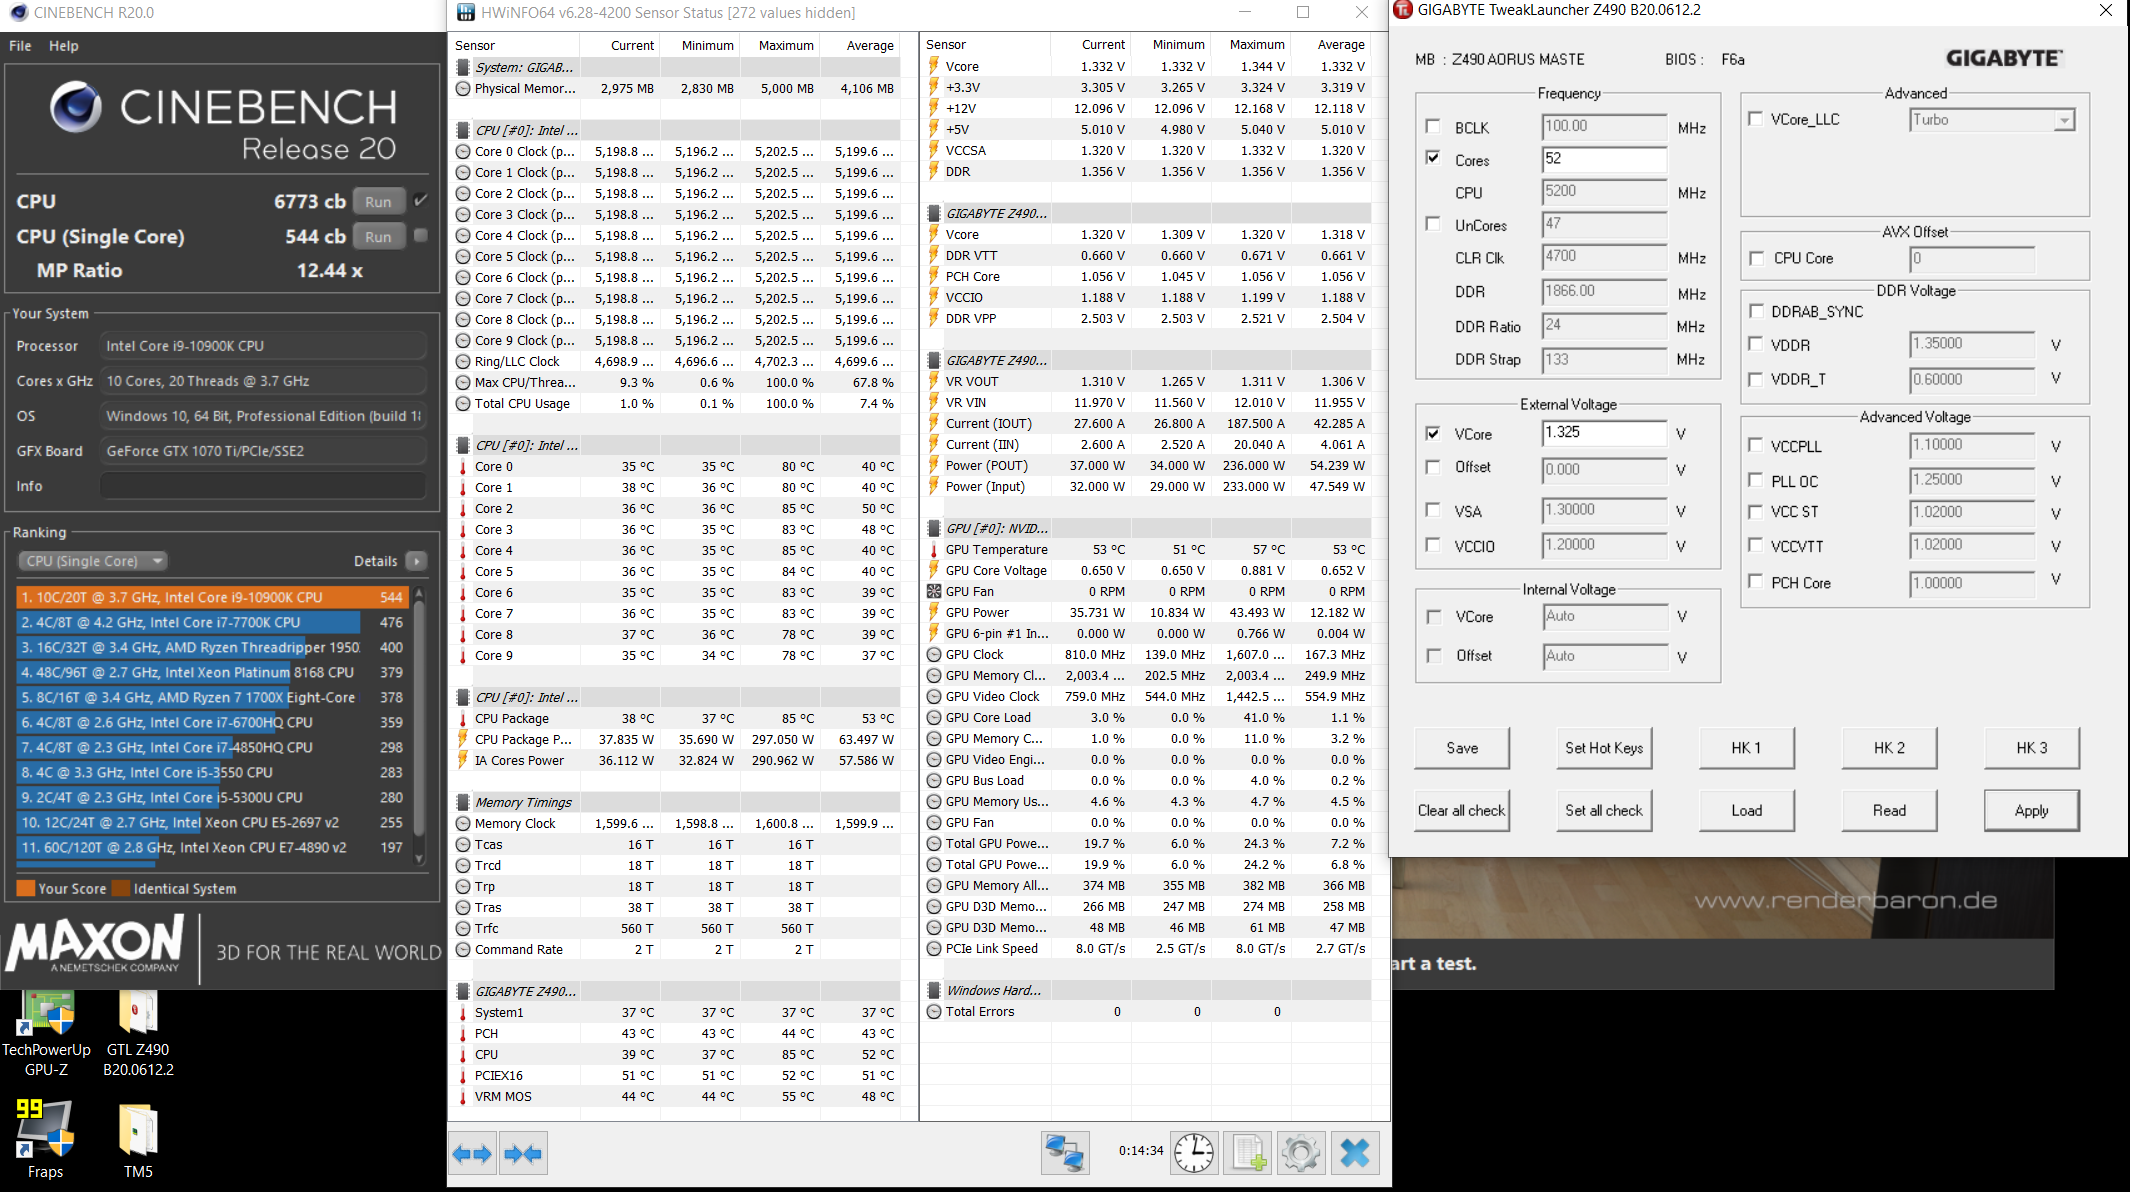The image size is (2130, 1192).
Task: Expand ranking Details arrow button
Action: [x=417, y=561]
